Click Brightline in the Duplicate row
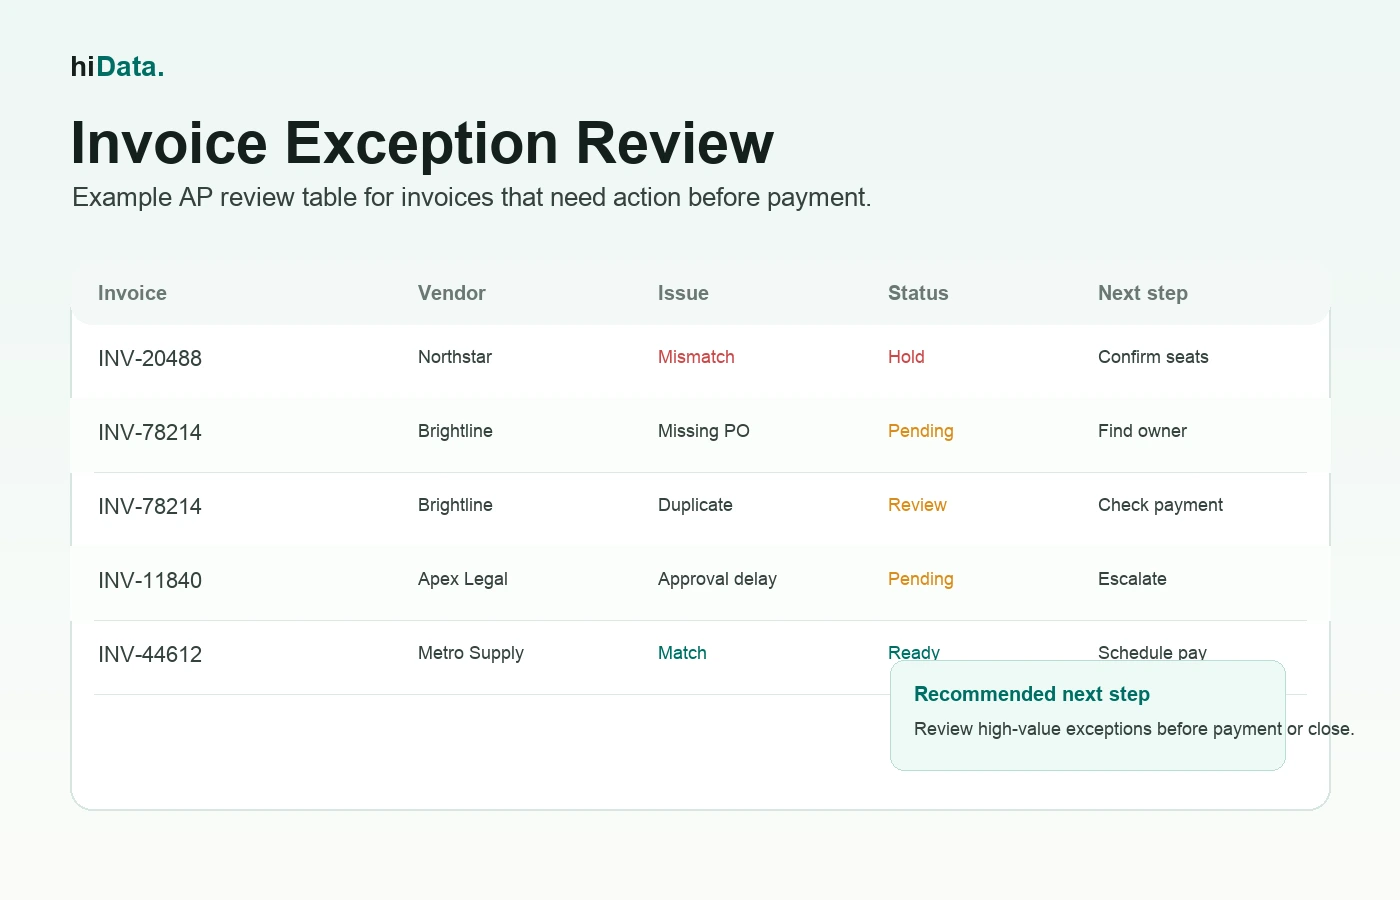Screen dimensions: 1400x900 [455, 505]
